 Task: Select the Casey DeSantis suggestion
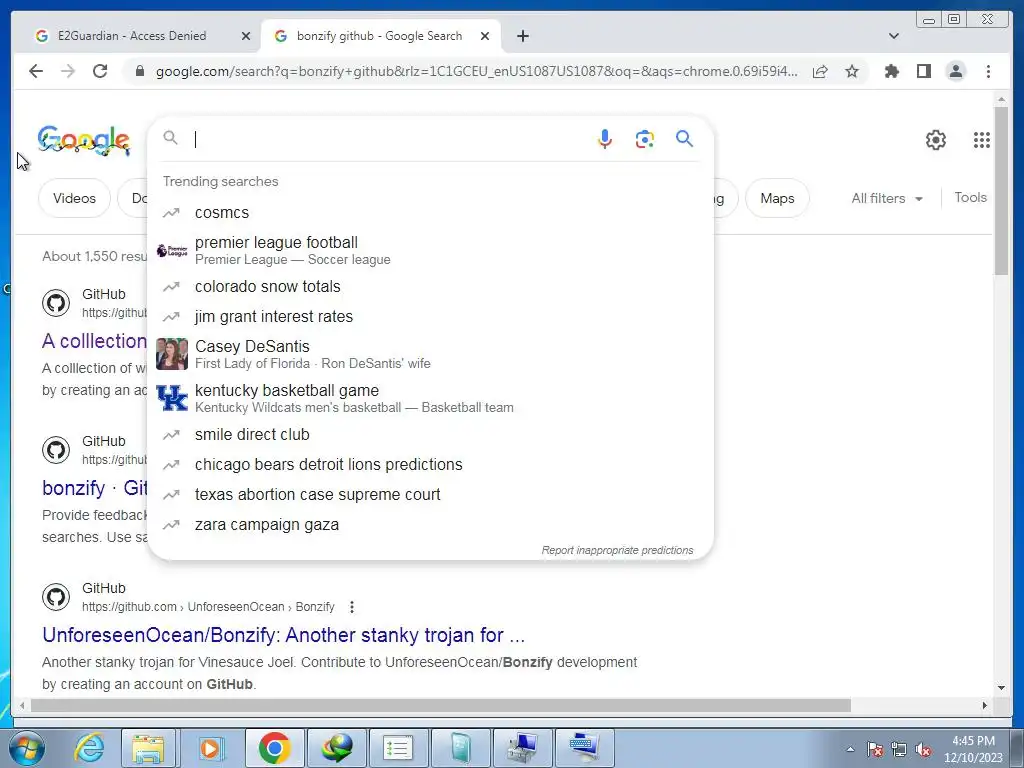tap(431, 354)
